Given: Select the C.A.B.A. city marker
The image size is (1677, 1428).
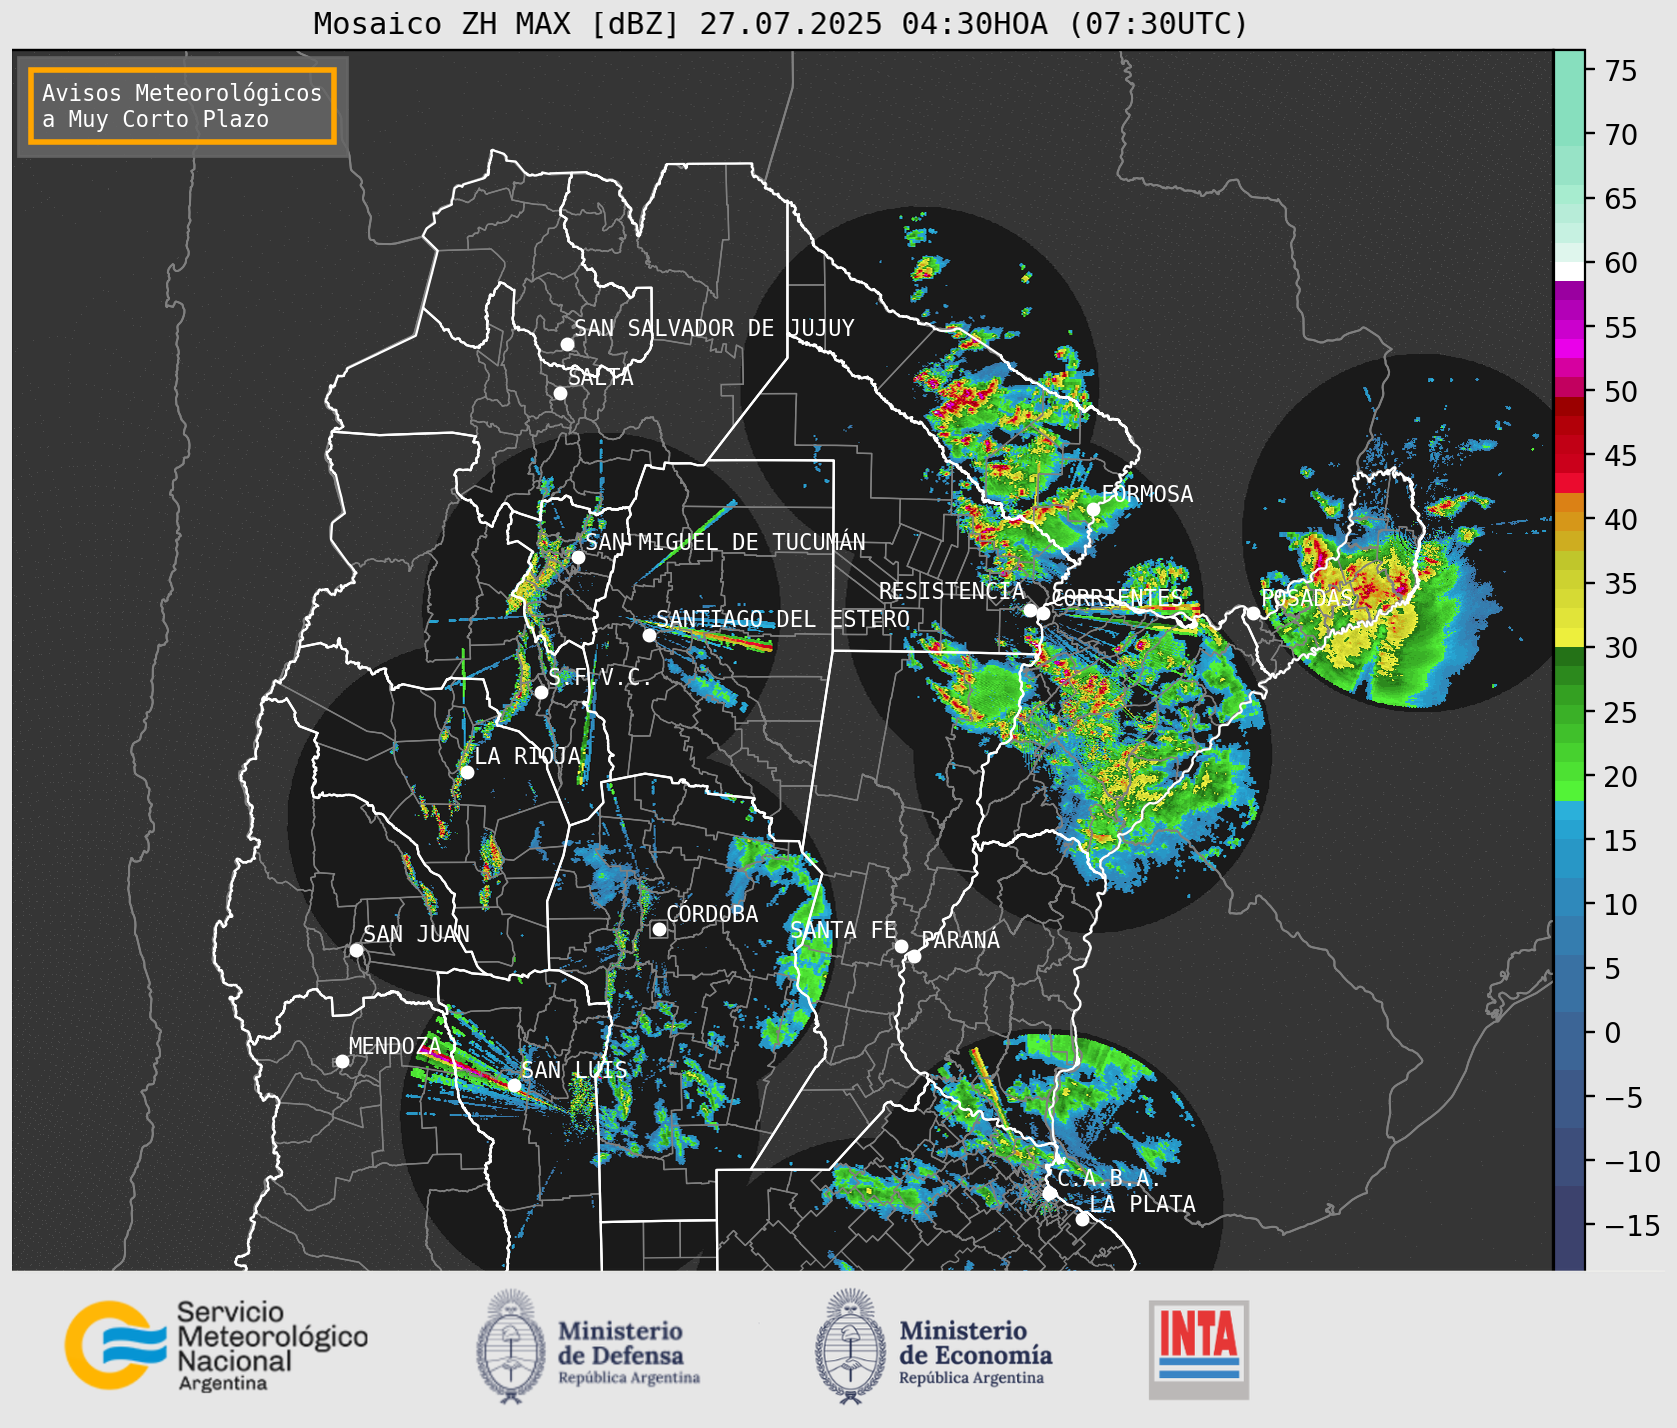Looking at the screenshot, I should coord(1049,1193).
